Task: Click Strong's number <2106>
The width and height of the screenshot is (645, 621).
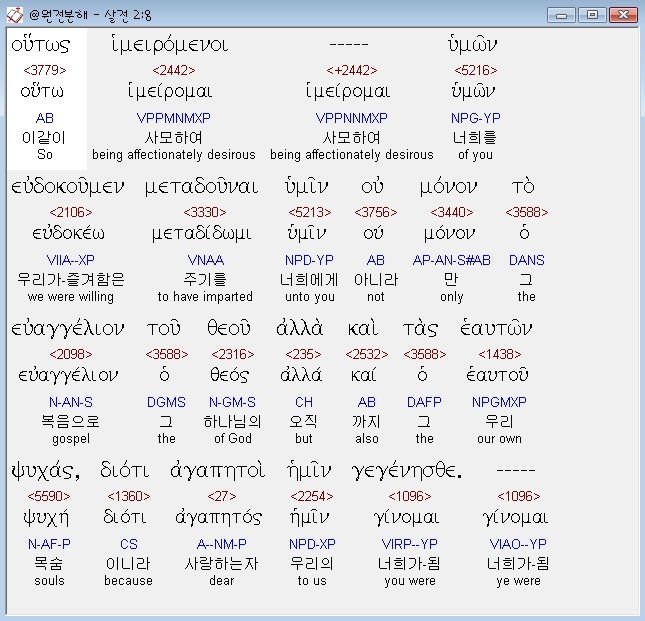Action: pos(71,212)
